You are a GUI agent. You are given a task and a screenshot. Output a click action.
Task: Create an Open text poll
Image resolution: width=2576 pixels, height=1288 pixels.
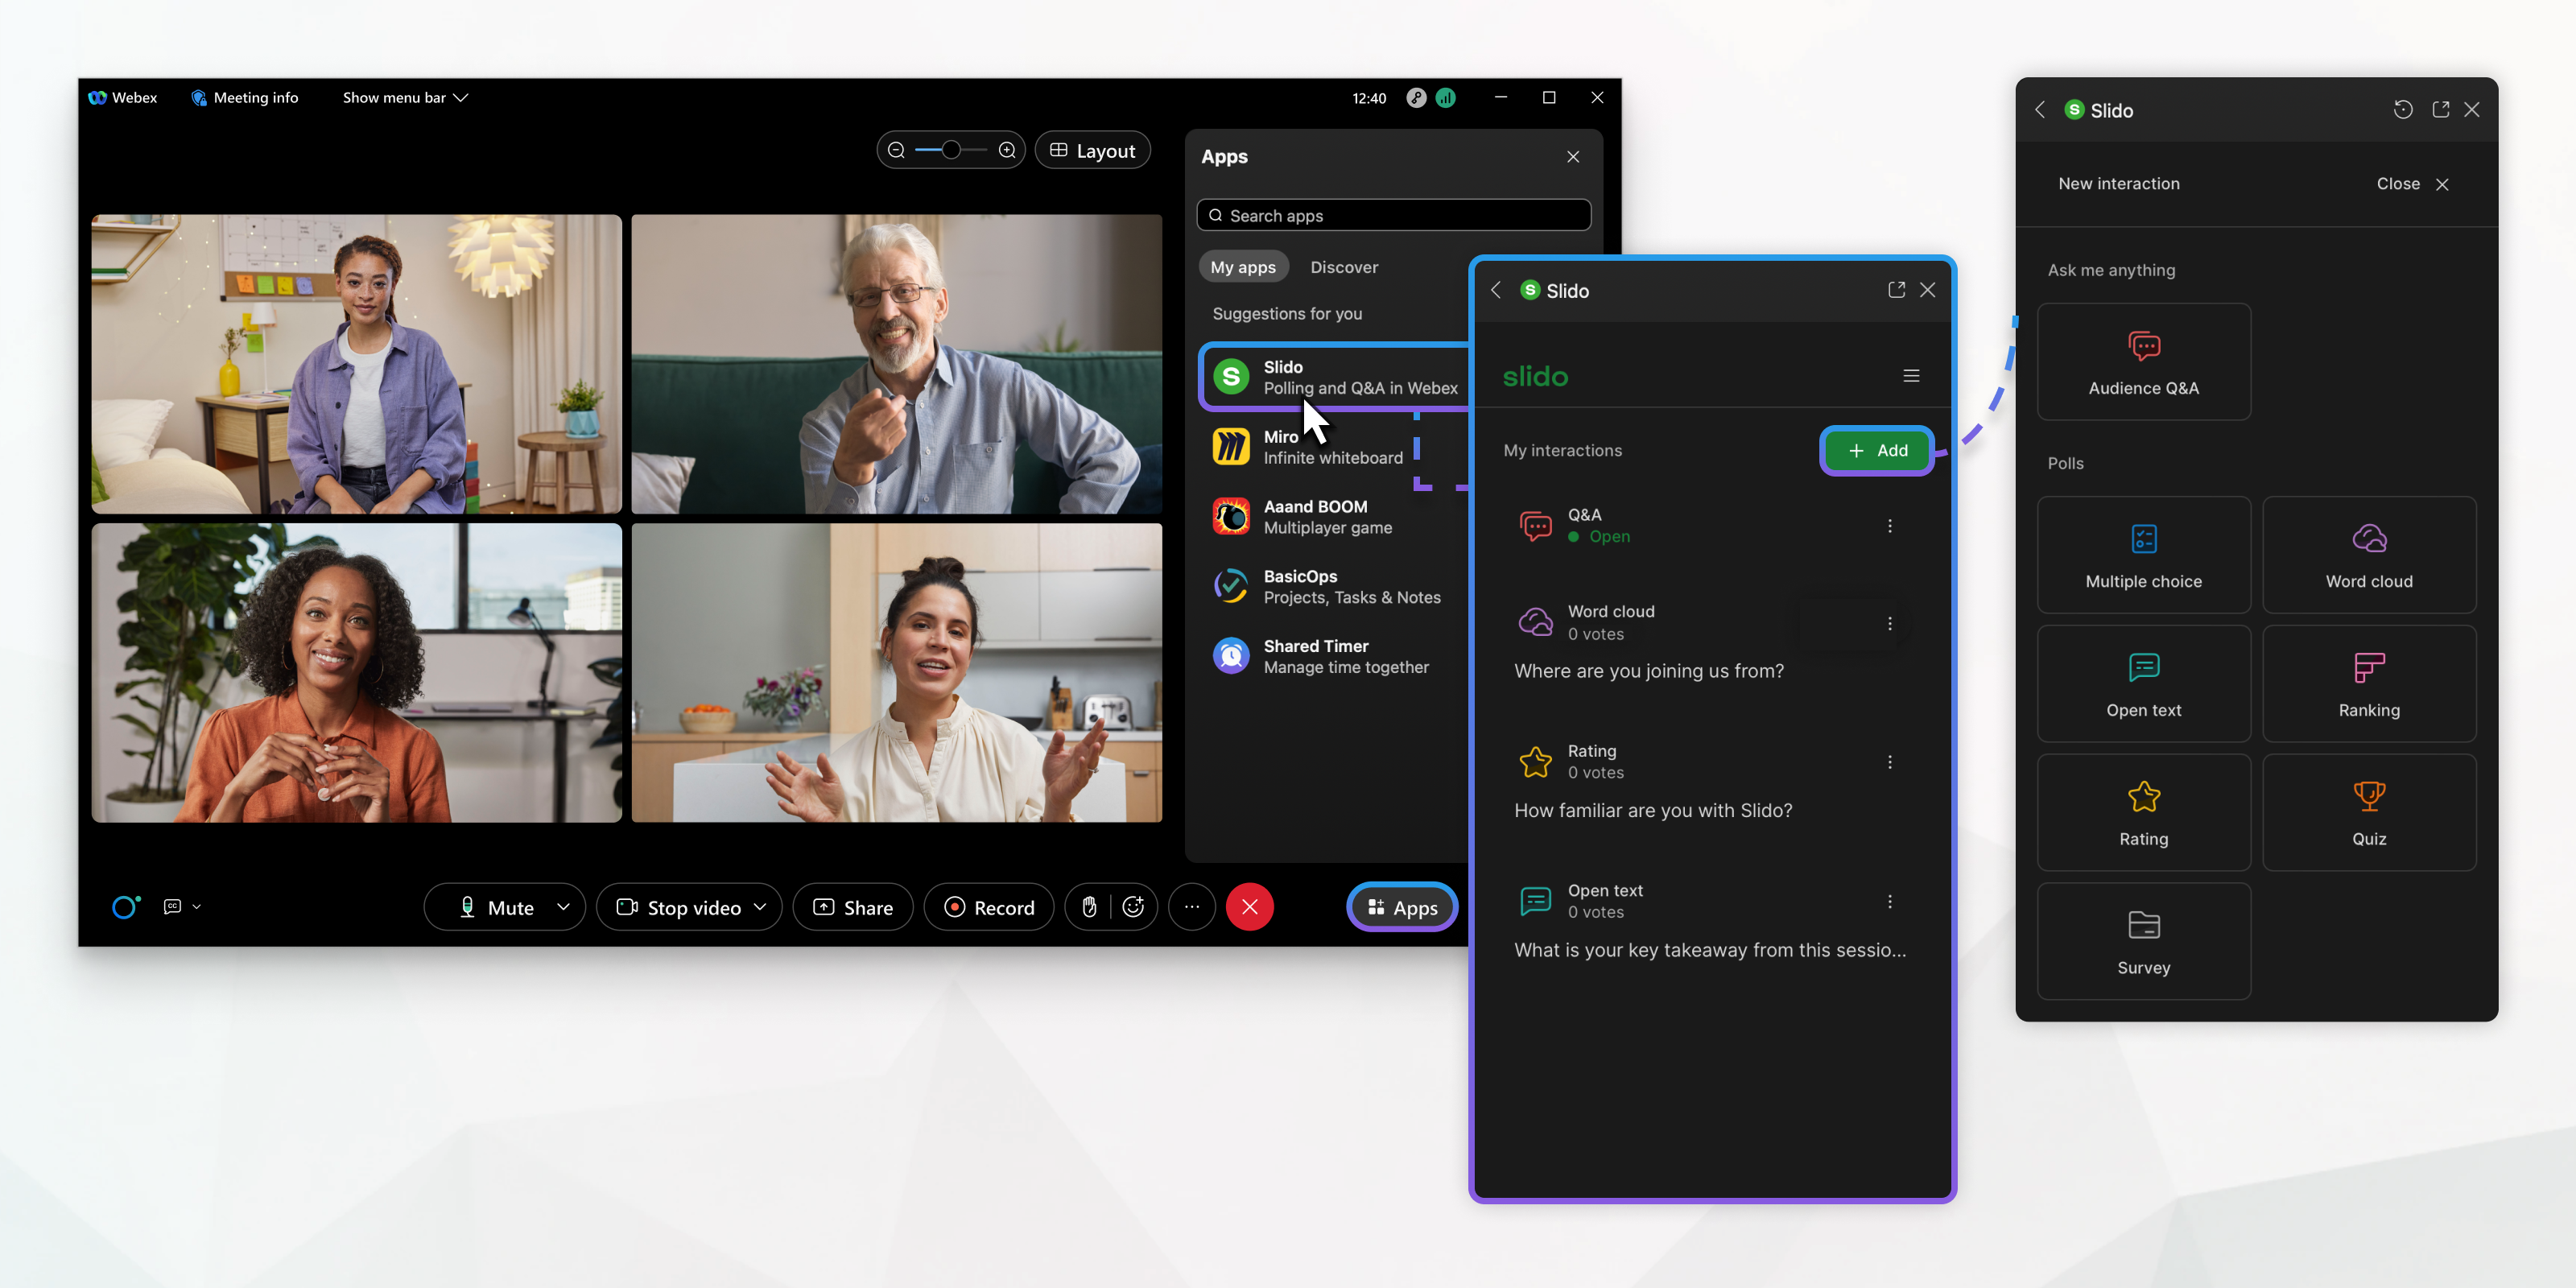(x=2143, y=684)
